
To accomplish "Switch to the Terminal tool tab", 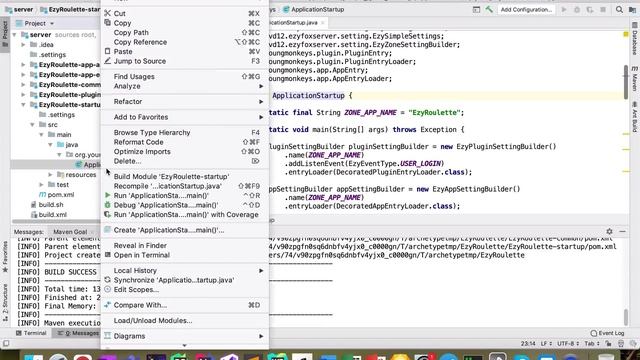I will click(31, 333).
